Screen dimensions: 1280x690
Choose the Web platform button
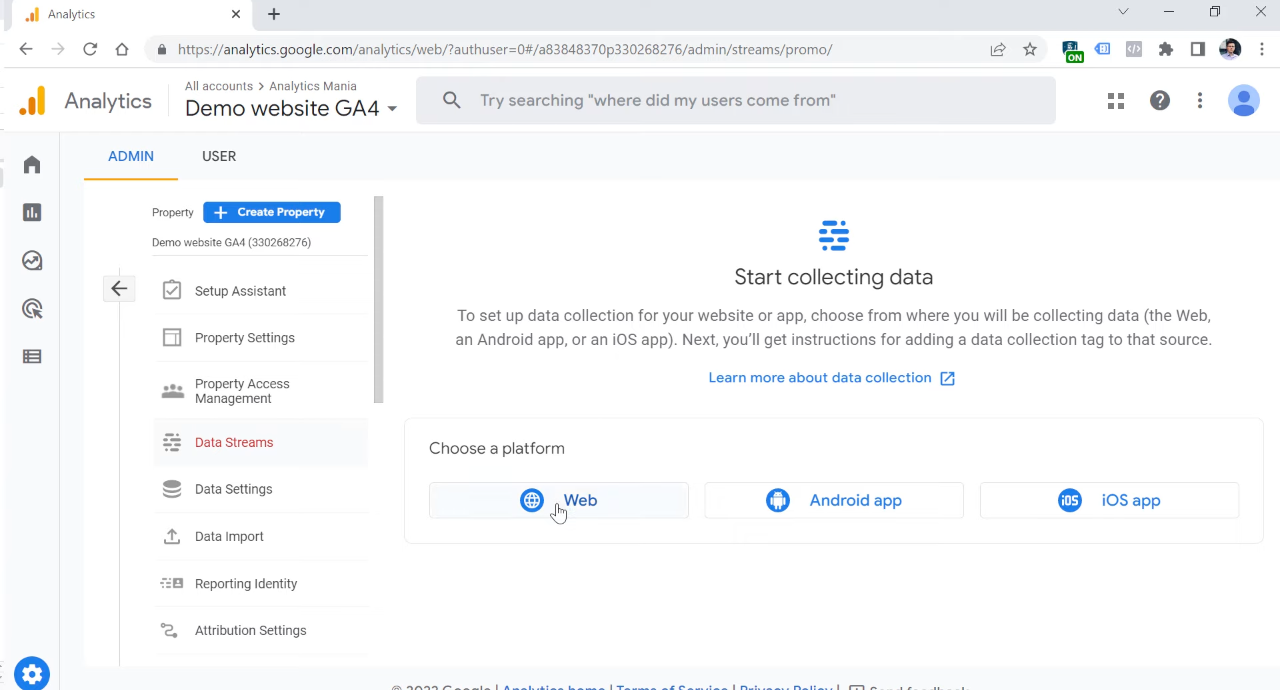pyautogui.click(x=559, y=500)
